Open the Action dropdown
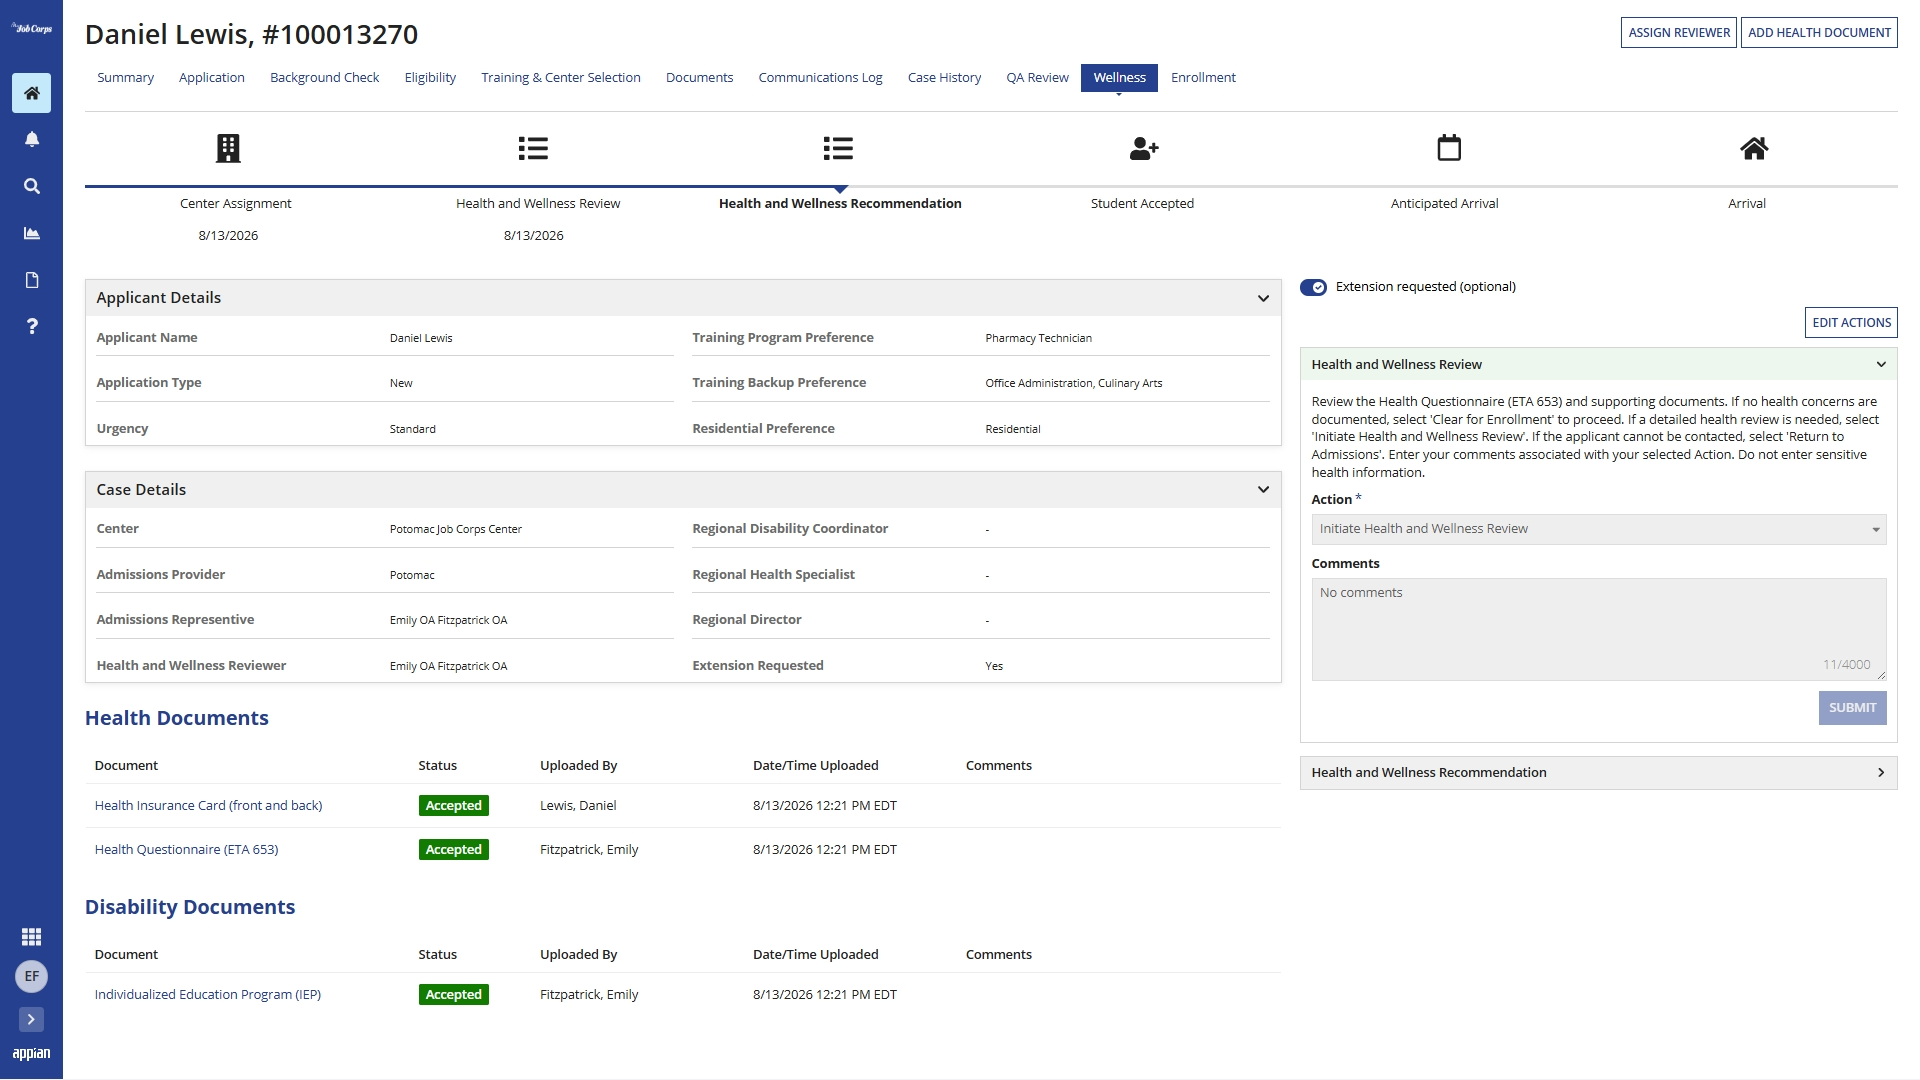Image resolution: width=1920 pixels, height=1080 pixels. (x=1598, y=529)
